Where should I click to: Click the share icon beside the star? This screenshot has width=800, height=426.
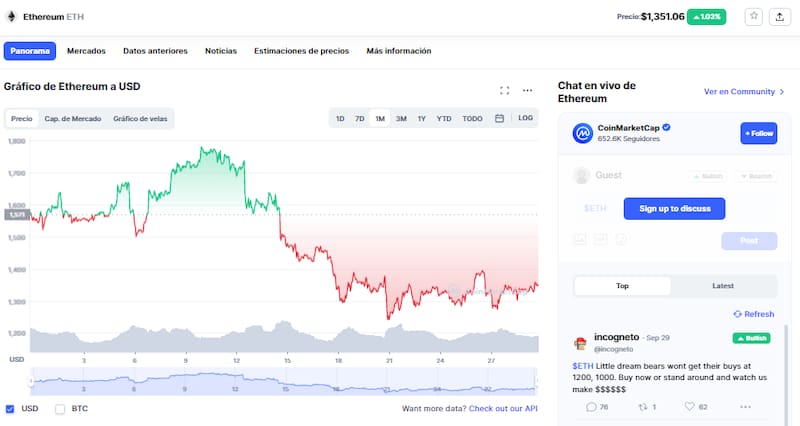pyautogui.click(x=779, y=17)
